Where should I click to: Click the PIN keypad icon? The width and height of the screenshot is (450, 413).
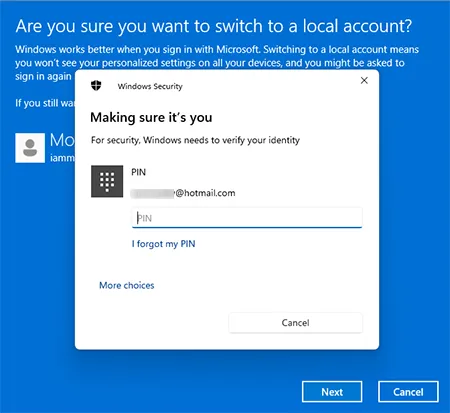pyautogui.click(x=107, y=181)
